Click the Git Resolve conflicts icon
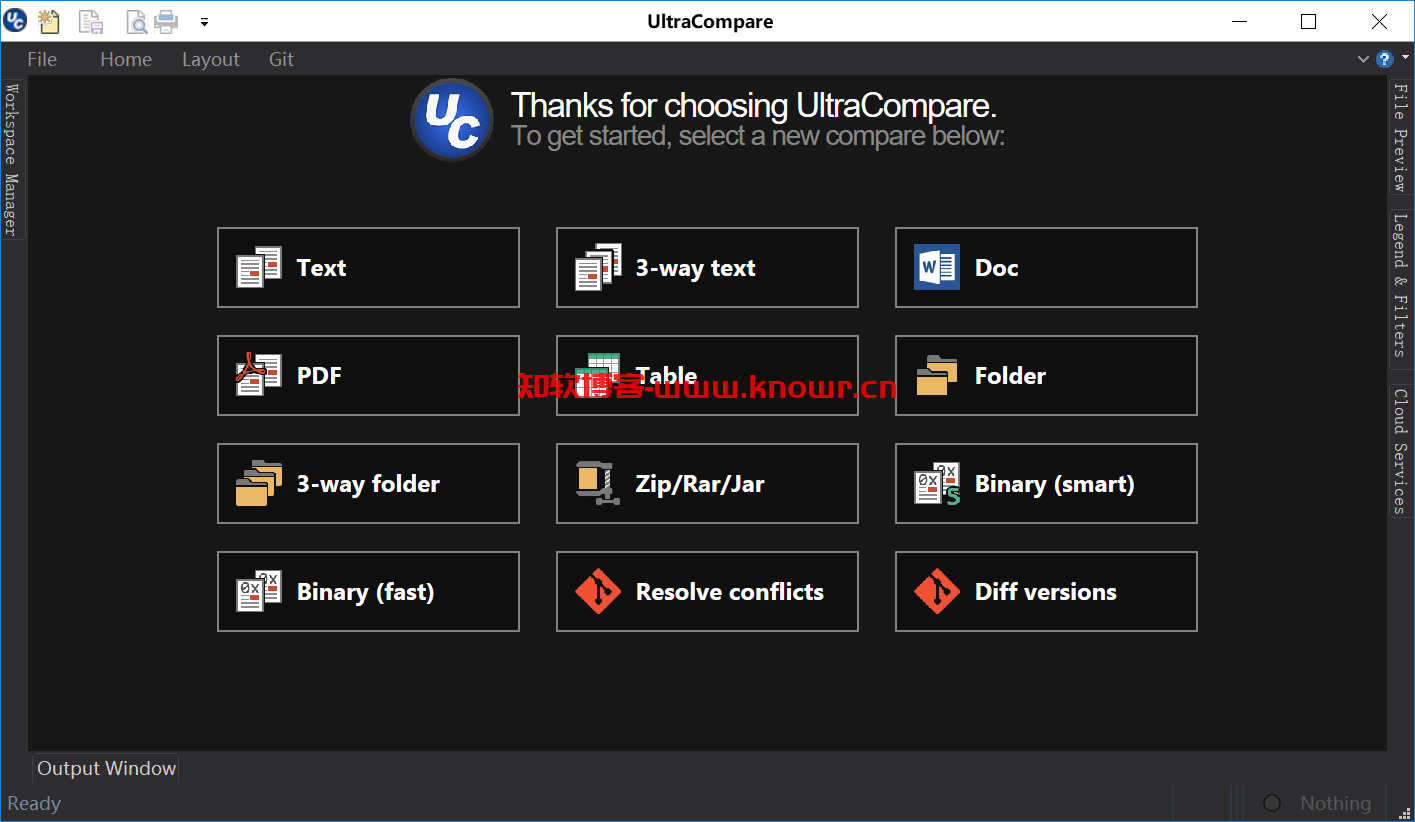Screen dimensions: 1415x822 598,591
